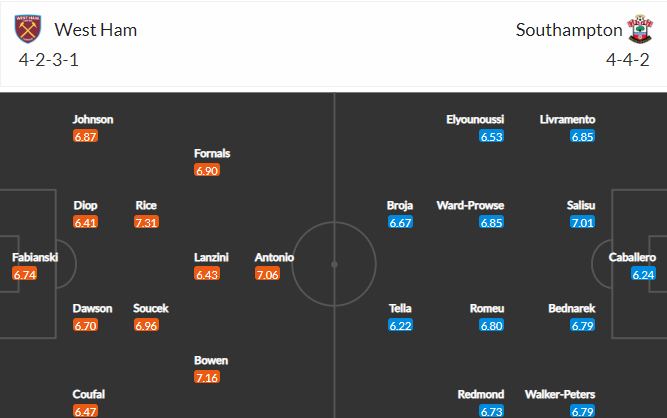Click Elyounoussi's 6.53 rating badge
Image resolution: width=667 pixels, height=418 pixels.
(491, 136)
